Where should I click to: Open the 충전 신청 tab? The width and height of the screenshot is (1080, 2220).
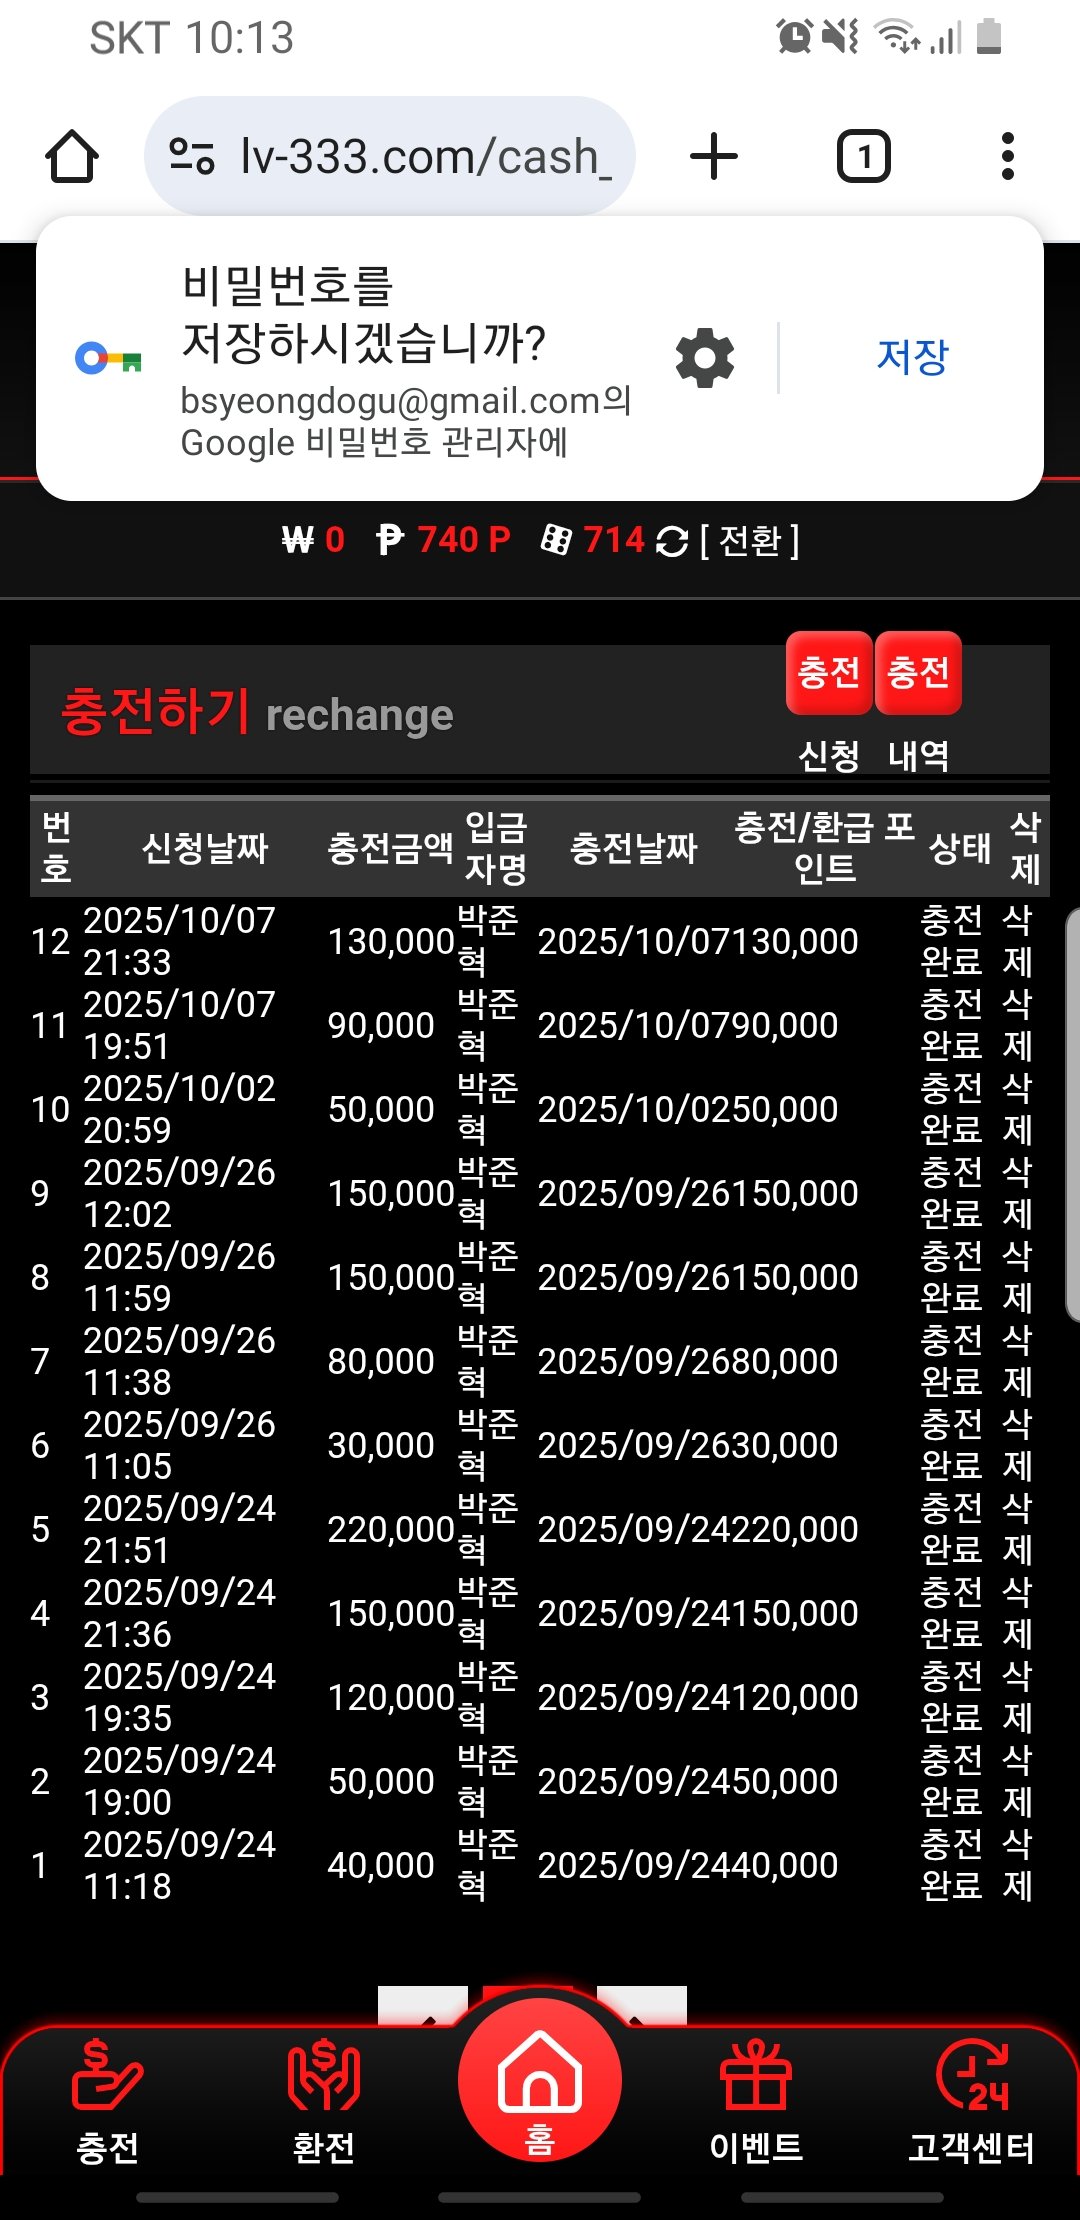pyautogui.click(x=829, y=673)
